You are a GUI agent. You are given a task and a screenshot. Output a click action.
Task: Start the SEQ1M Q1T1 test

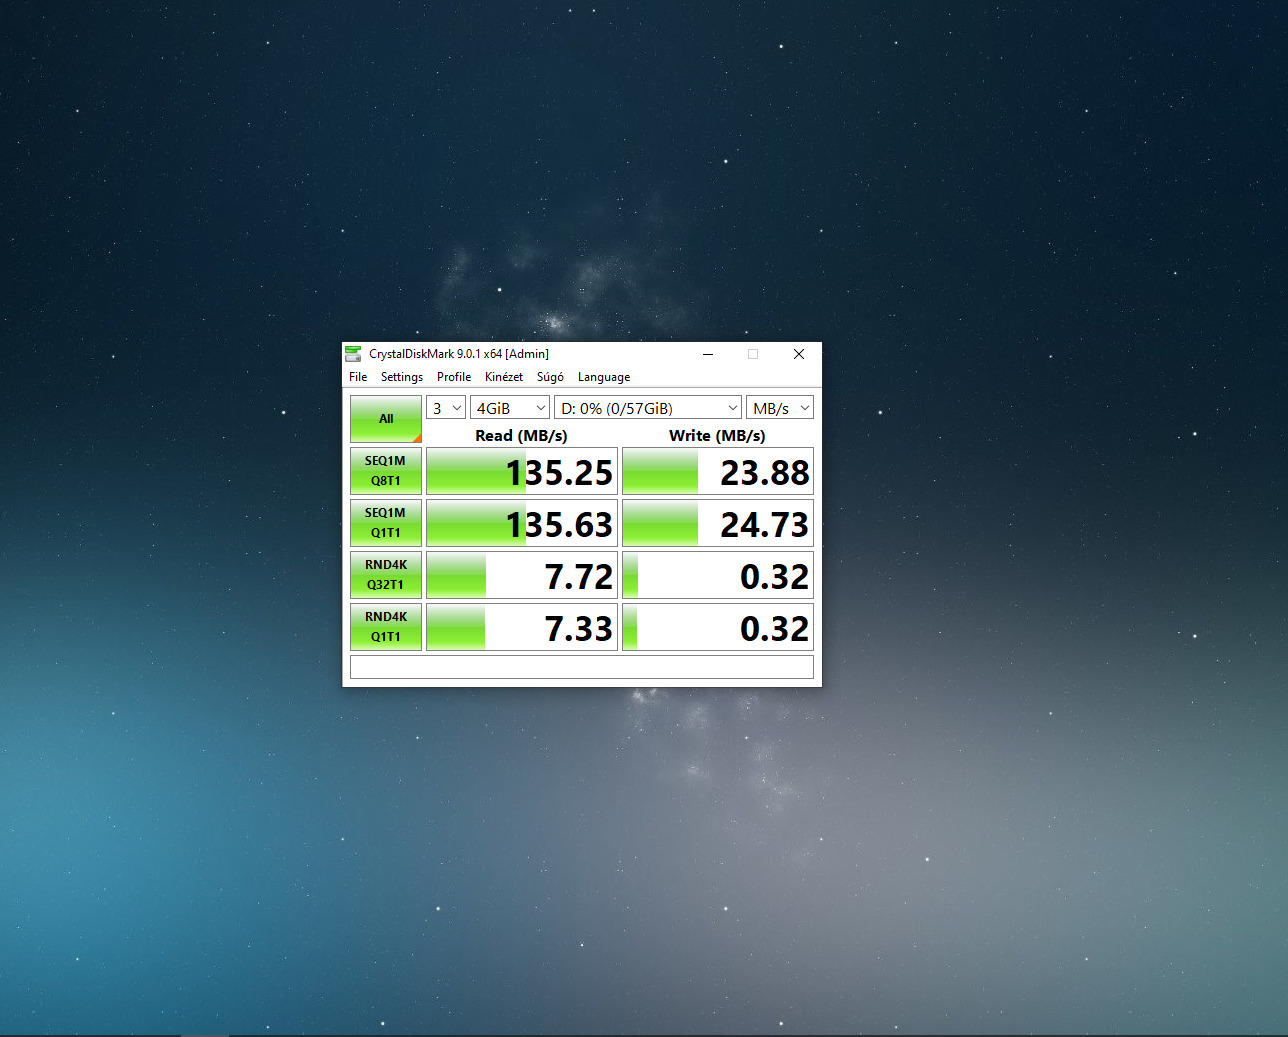click(x=386, y=523)
